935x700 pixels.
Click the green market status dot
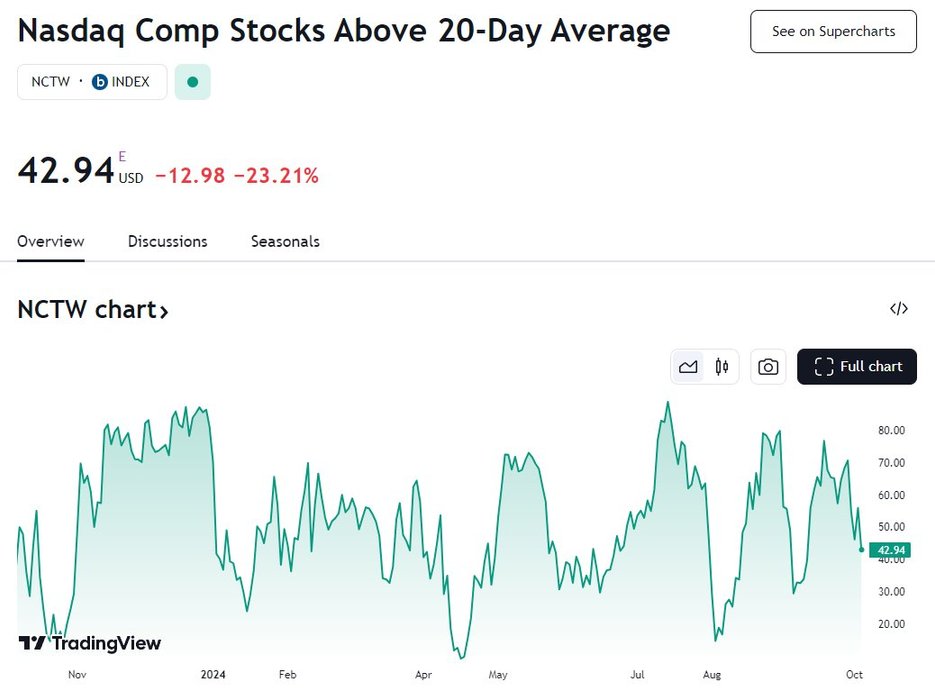point(193,82)
